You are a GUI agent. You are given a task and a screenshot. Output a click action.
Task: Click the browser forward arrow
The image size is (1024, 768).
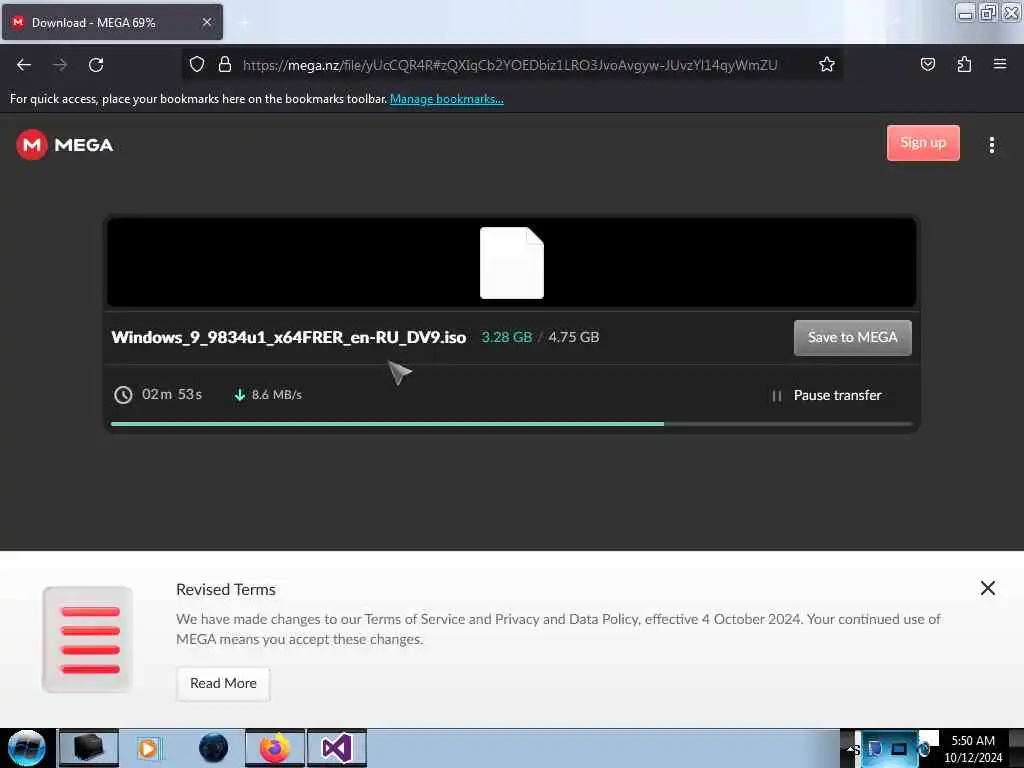(x=60, y=65)
